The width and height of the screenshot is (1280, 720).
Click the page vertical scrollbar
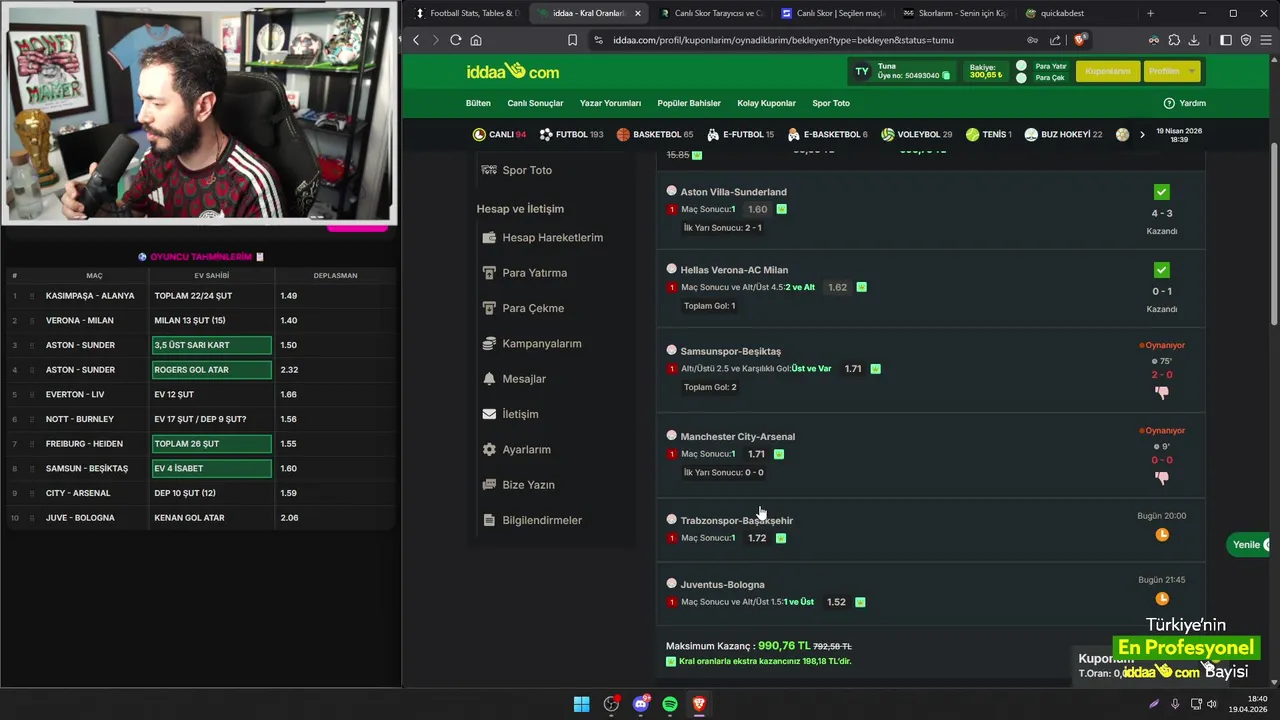1274,234
